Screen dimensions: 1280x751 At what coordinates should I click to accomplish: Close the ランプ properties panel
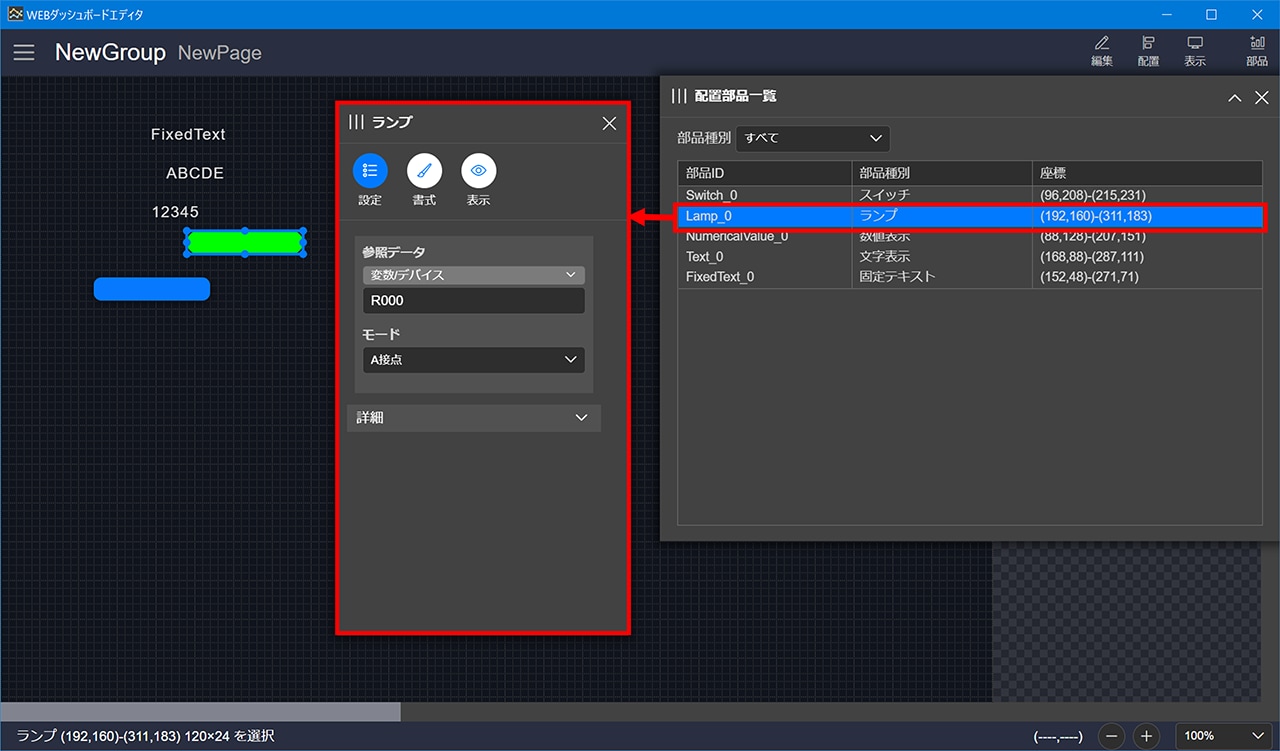609,124
